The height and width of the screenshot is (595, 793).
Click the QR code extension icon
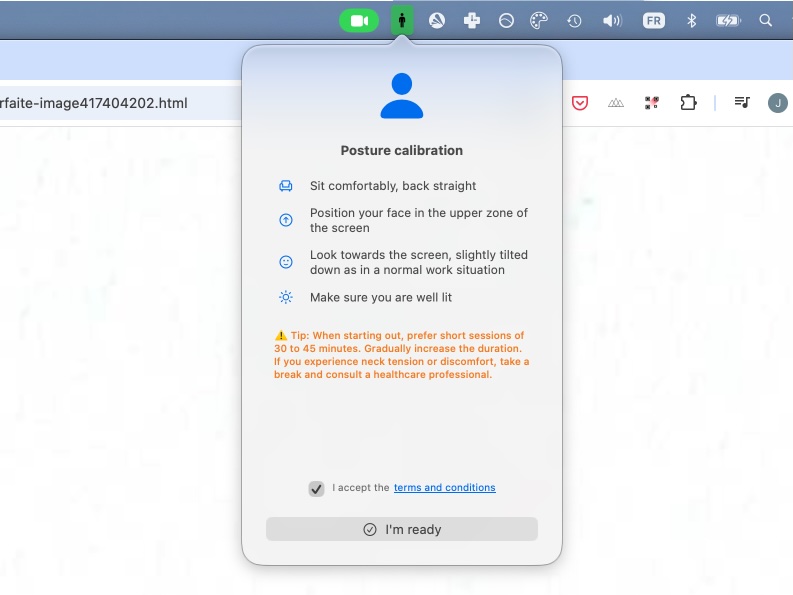(x=652, y=103)
